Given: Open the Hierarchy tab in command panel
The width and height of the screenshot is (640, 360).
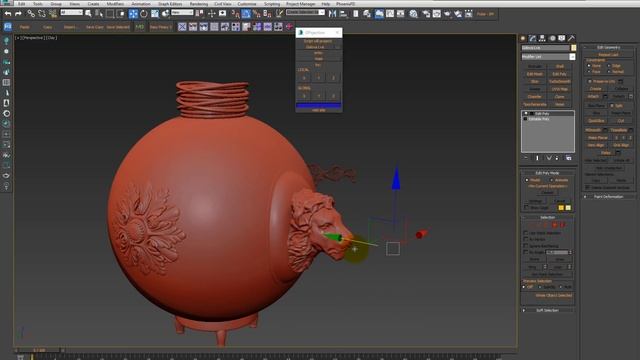Looking at the screenshot, I should [542, 38].
